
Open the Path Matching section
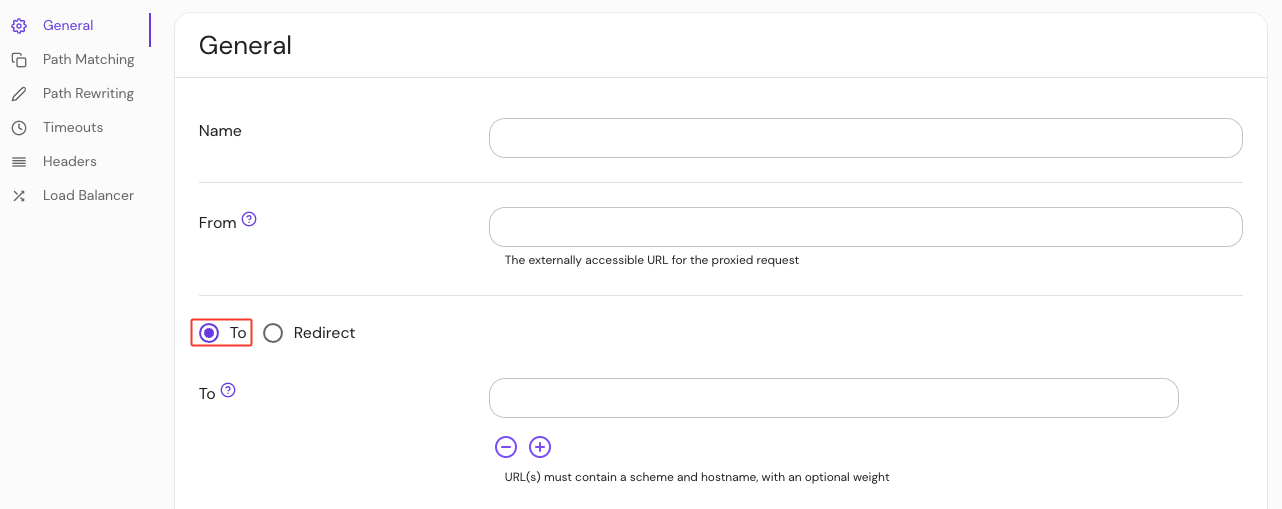pyautogui.click(x=88, y=60)
